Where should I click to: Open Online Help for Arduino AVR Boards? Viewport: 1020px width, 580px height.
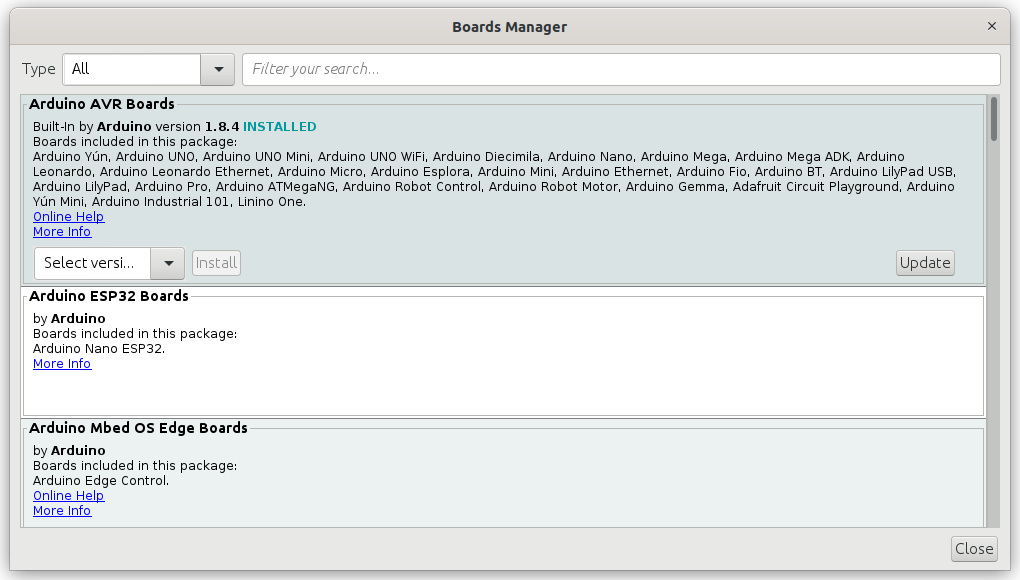point(68,217)
